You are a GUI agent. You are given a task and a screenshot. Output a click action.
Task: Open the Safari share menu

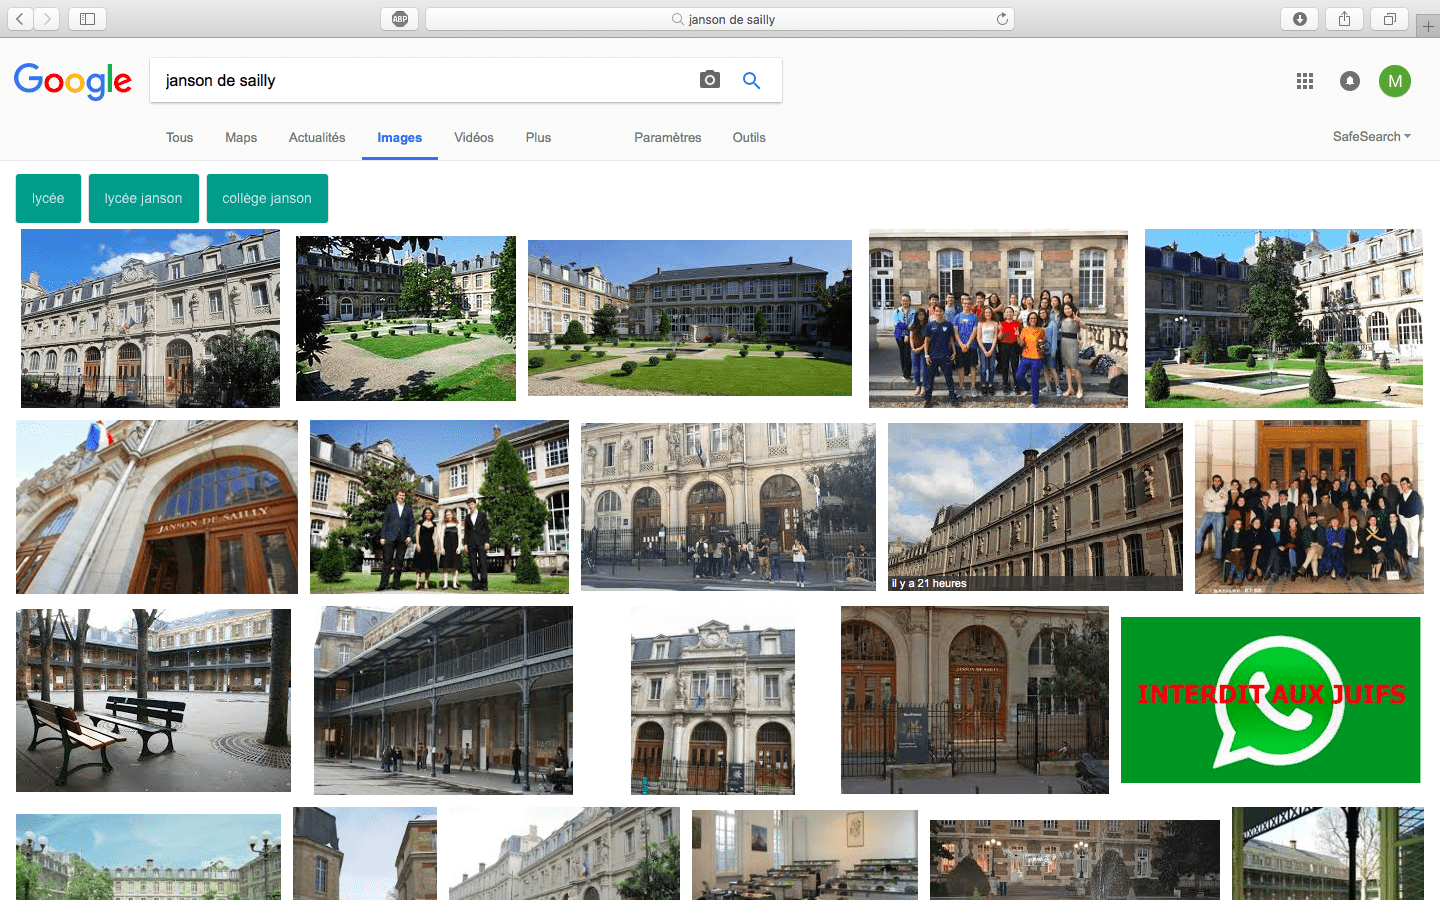[1345, 19]
